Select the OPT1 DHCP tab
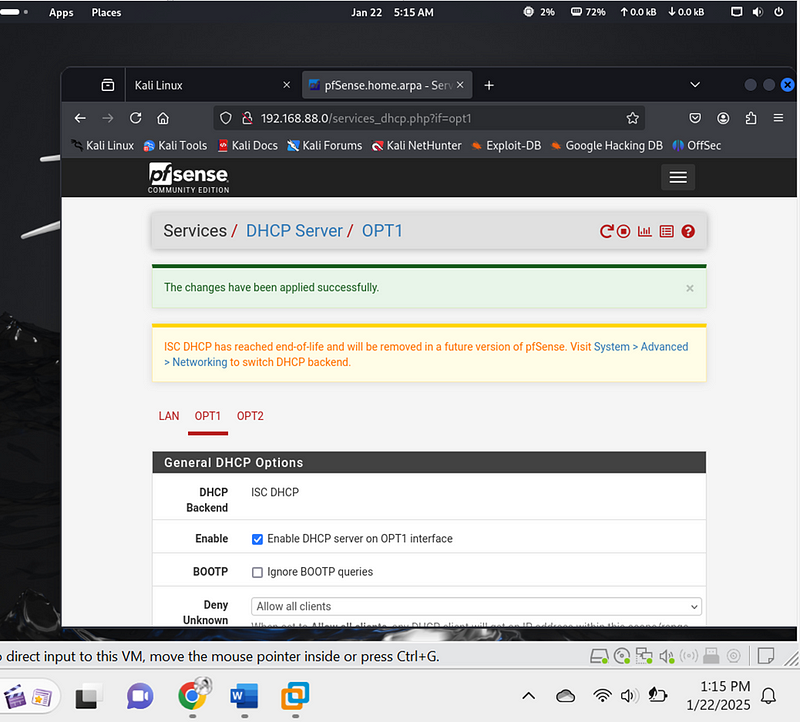 tap(208, 416)
